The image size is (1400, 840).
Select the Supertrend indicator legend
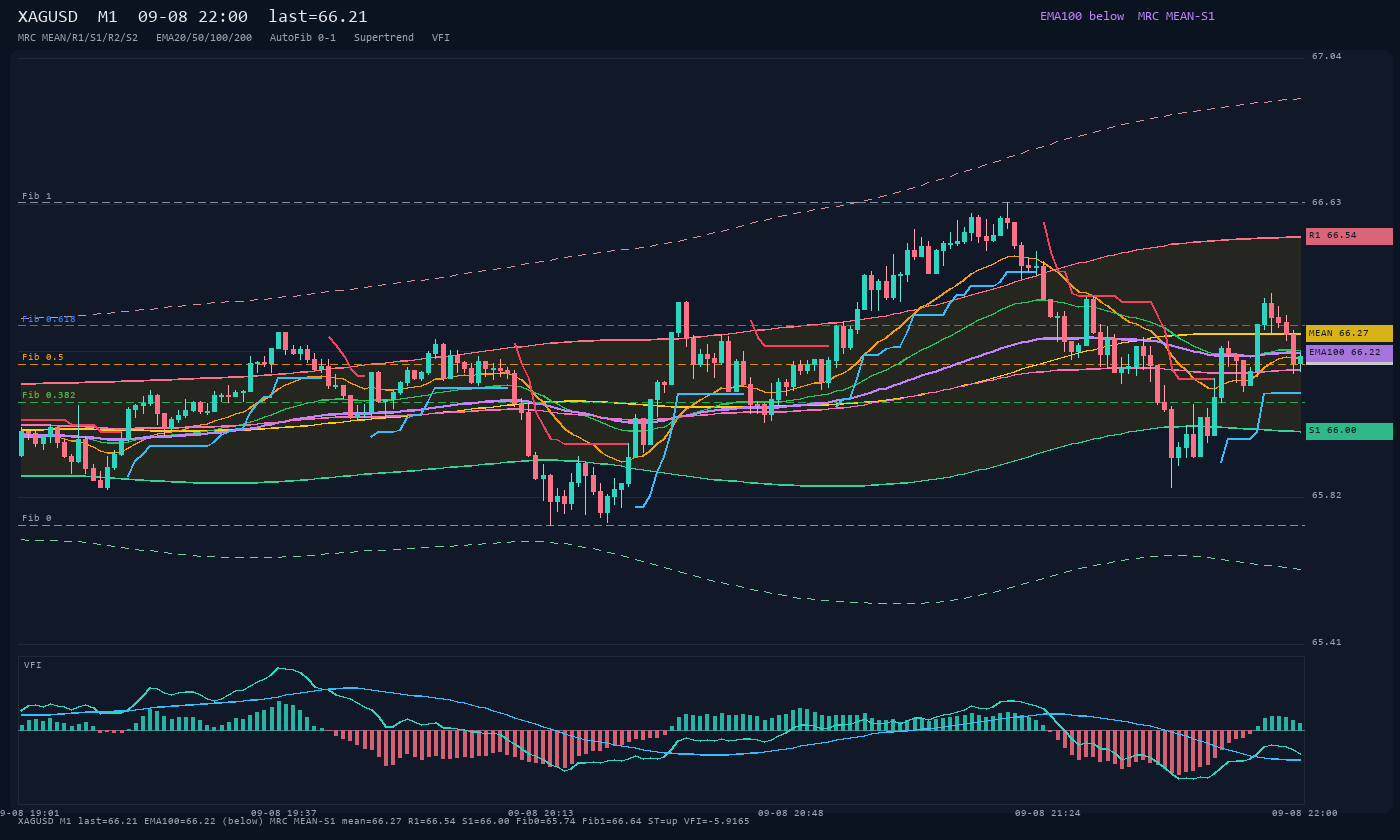click(x=384, y=38)
